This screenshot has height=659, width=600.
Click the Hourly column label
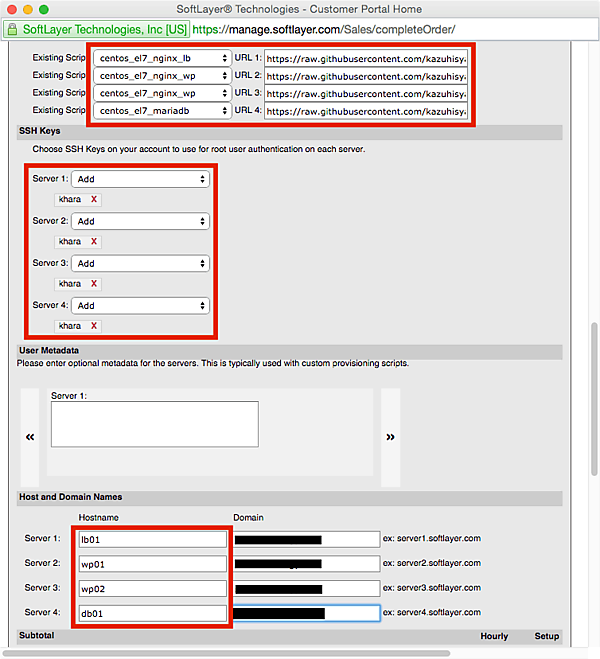(494, 636)
